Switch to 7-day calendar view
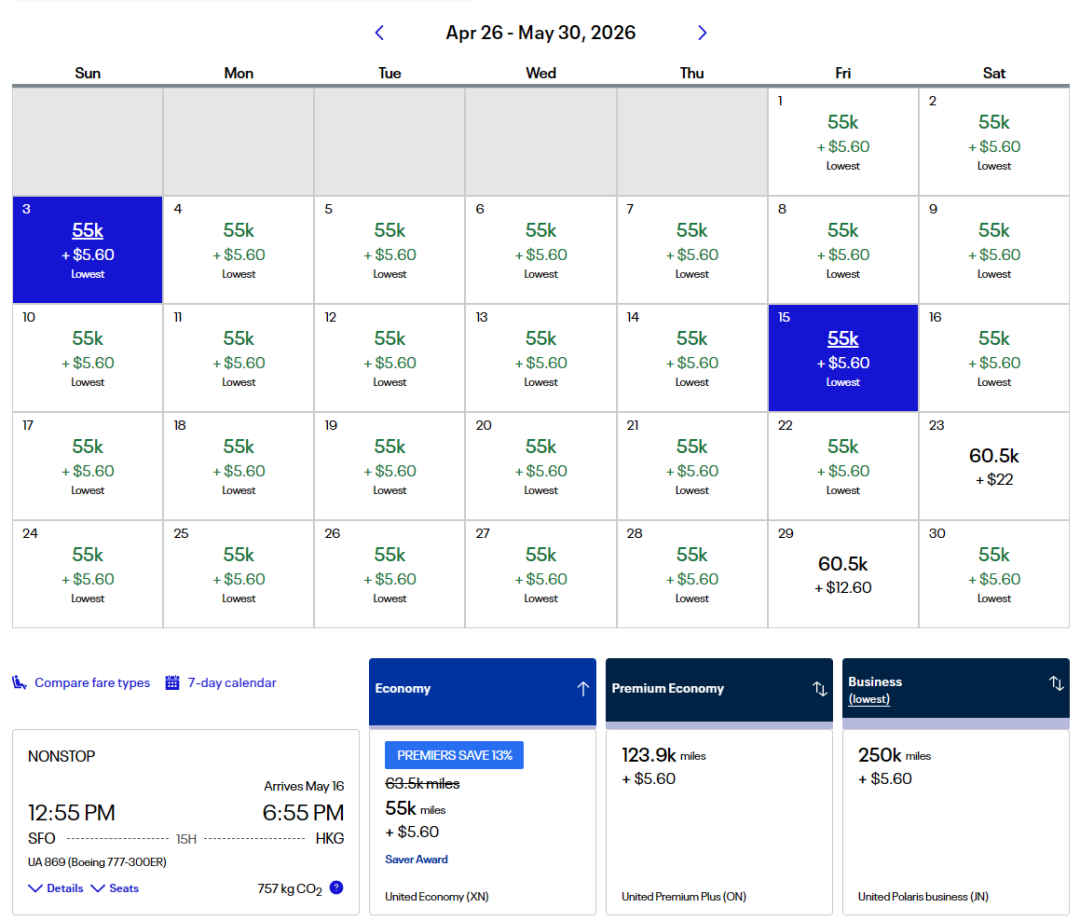Viewport: 1080px width, 922px height. (231, 683)
